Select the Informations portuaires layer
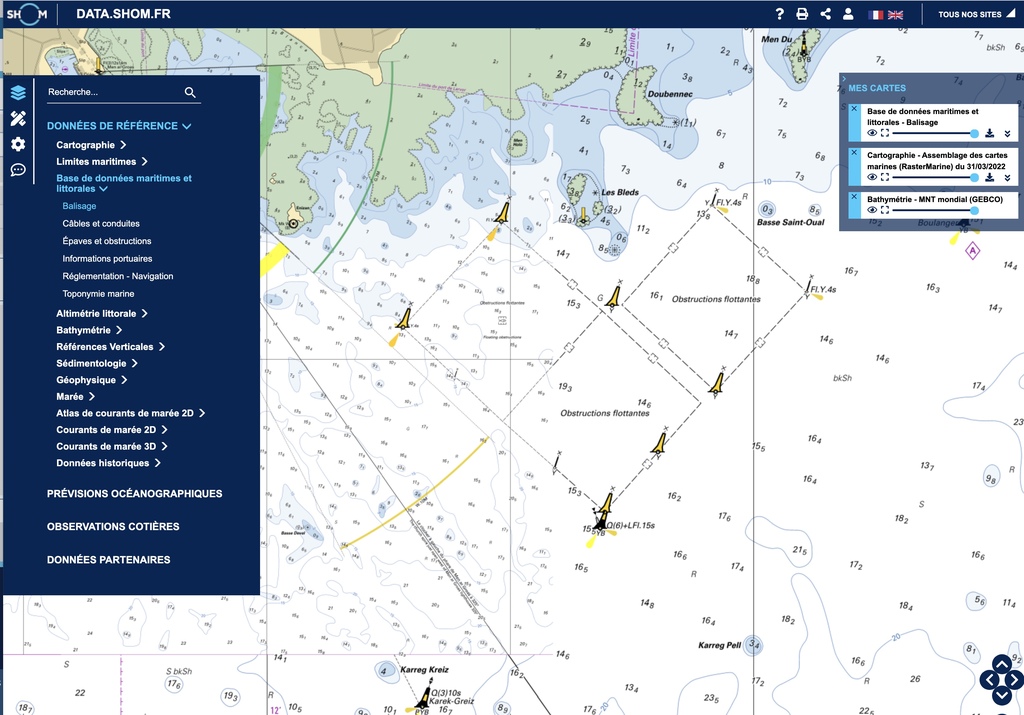 [108, 259]
